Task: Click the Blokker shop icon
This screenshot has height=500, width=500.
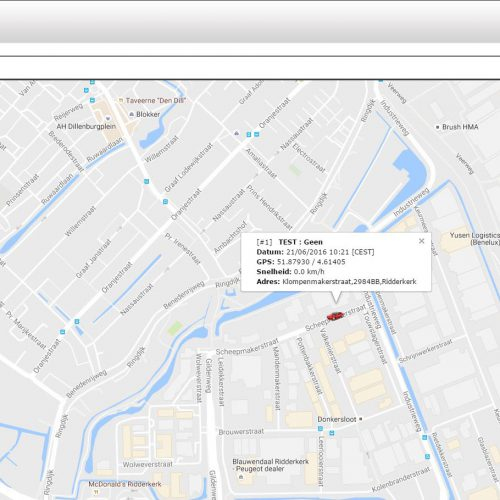Action: (132, 114)
